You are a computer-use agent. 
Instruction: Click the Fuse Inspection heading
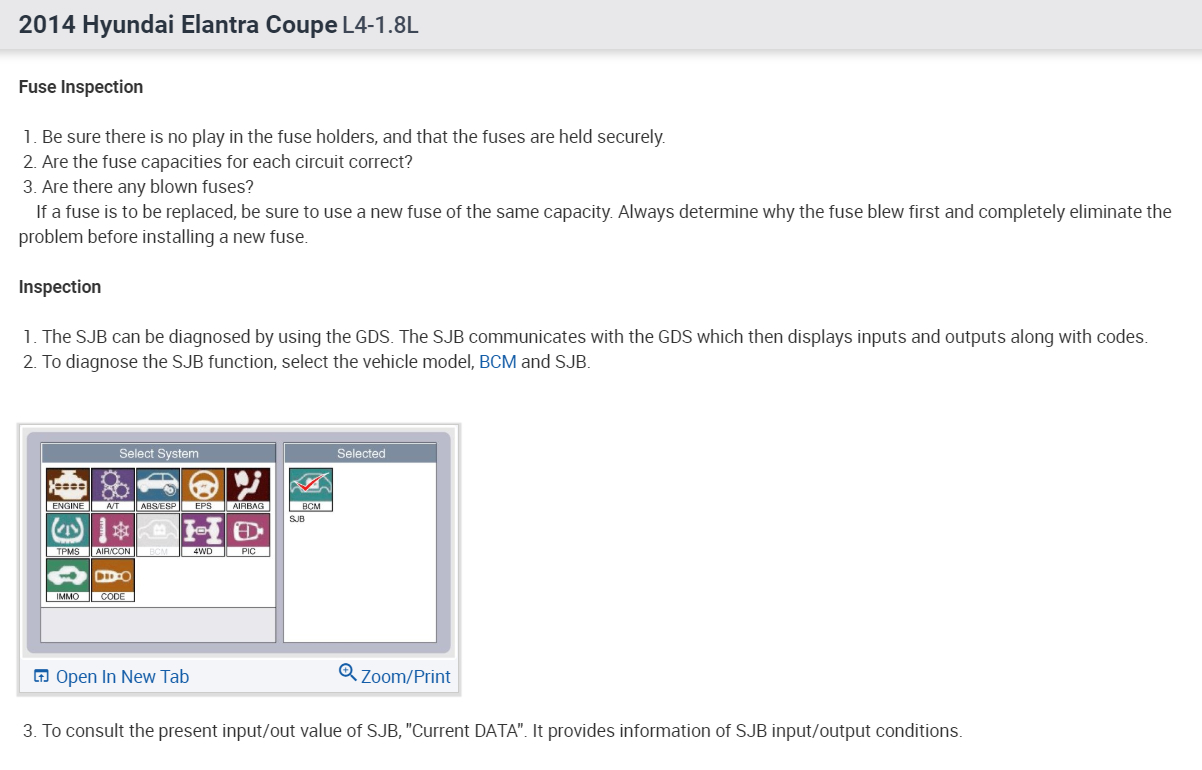coord(81,87)
